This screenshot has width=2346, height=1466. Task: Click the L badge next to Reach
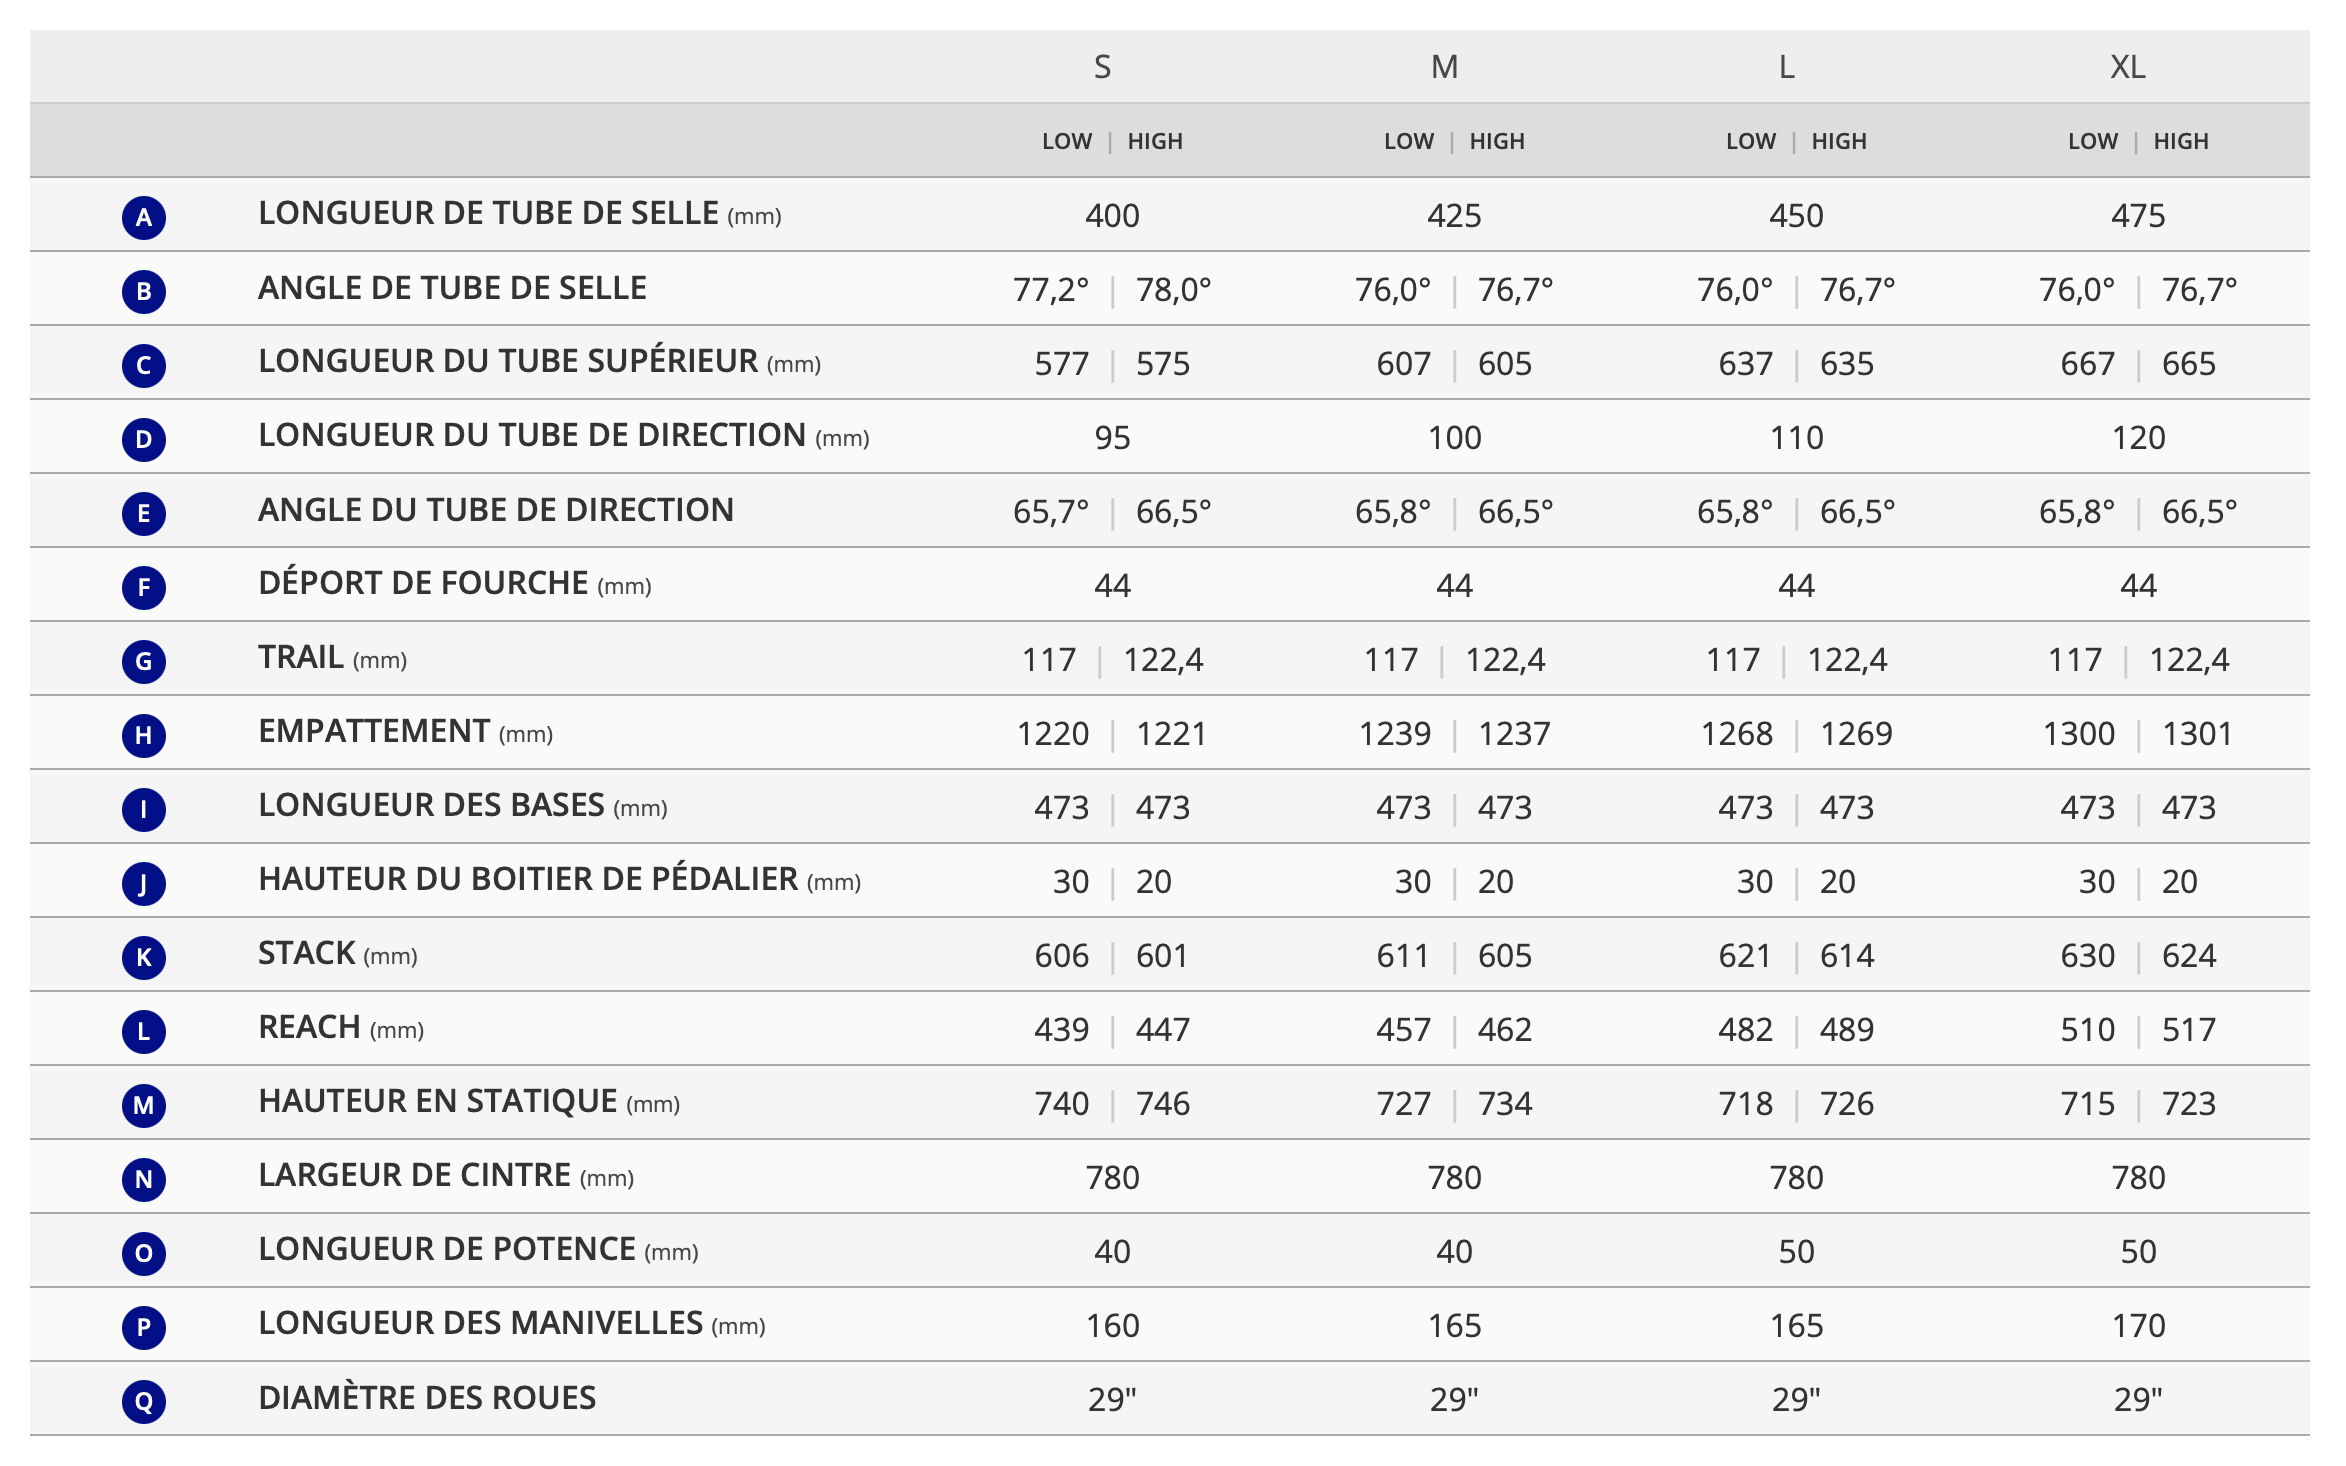pos(144,1031)
